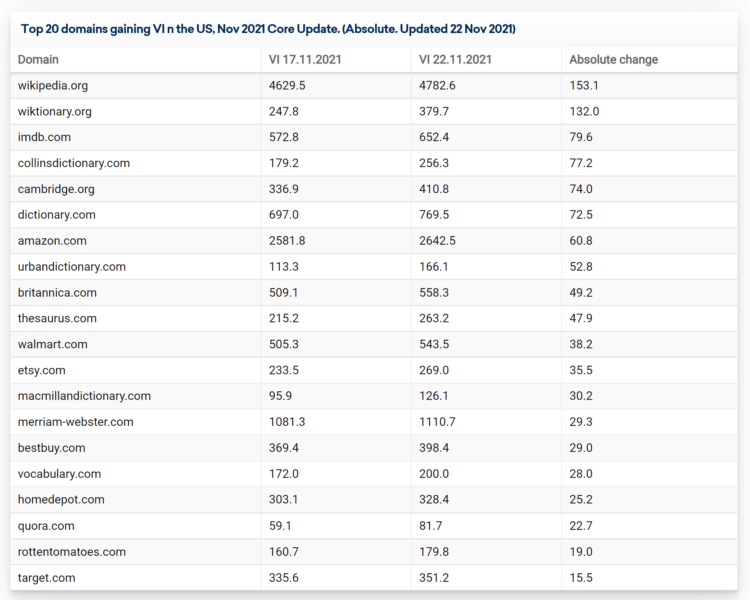Click the table title about Core Update
This screenshot has height=600, width=750.
coord(268,28)
